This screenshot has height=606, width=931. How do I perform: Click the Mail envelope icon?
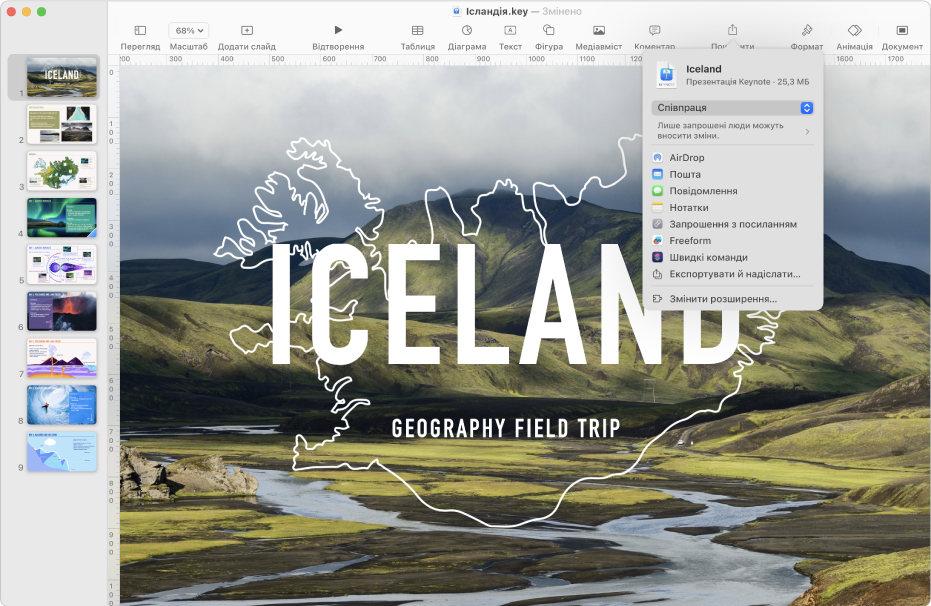click(x=657, y=174)
